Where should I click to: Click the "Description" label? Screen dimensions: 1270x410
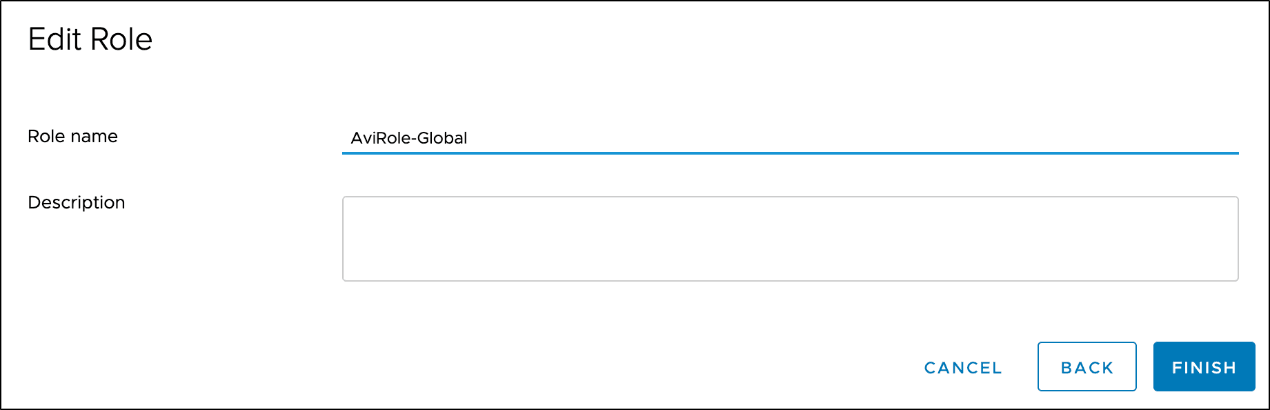[77, 202]
